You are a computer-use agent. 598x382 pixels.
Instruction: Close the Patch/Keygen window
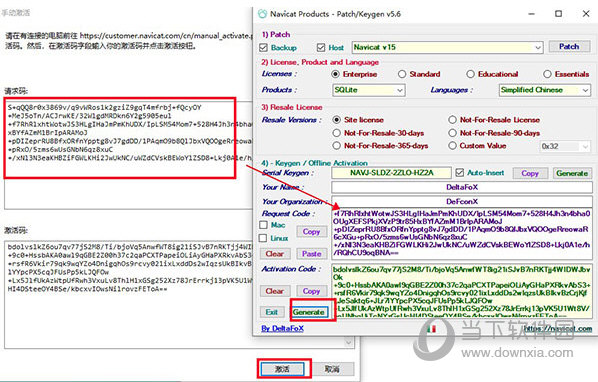(x=586, y=14)
